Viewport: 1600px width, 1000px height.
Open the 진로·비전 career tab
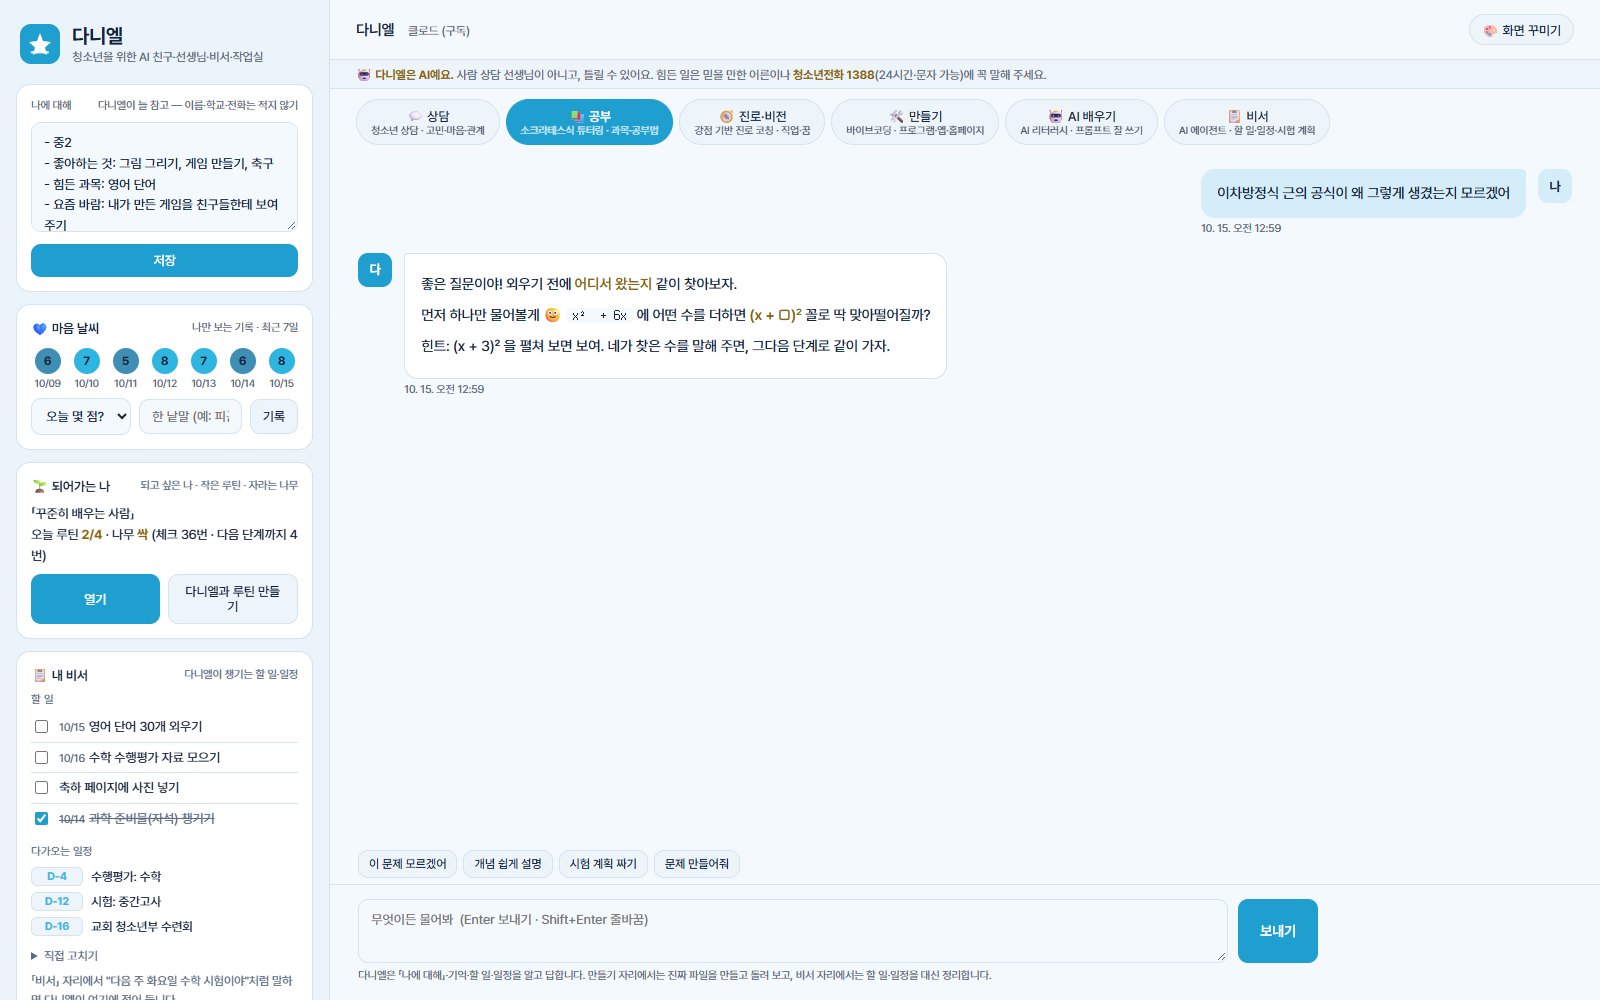coord(752,122)
